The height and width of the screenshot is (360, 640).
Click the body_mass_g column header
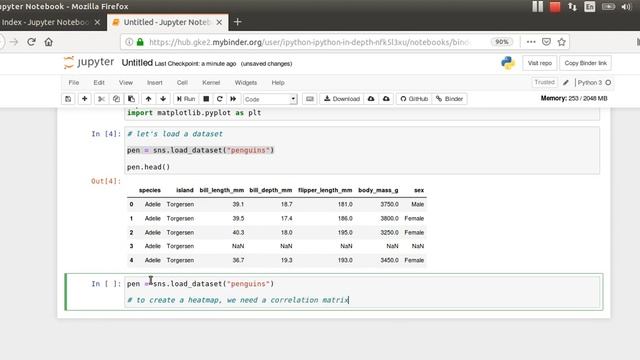[x=378, y=190]
